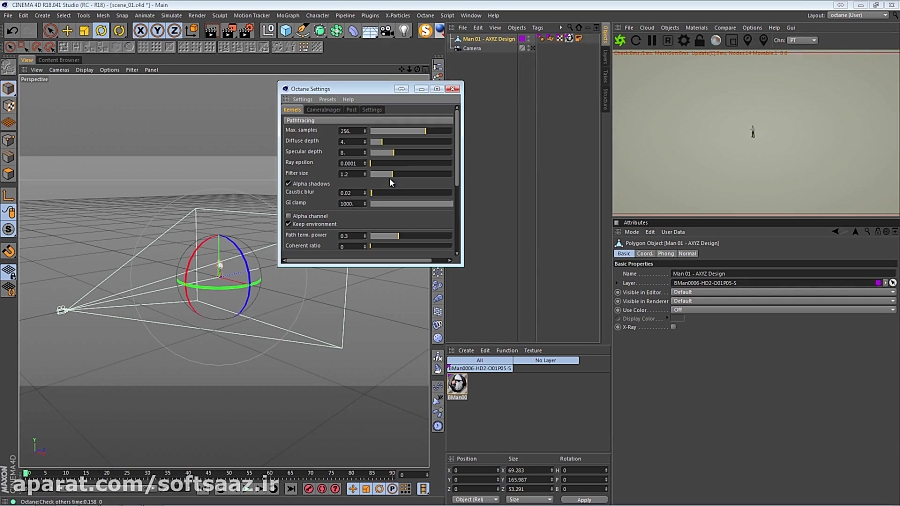This screenshot has height=506, width=900.
Task: Open the Octane menu in main menu bar
Action: coord(425,15)
